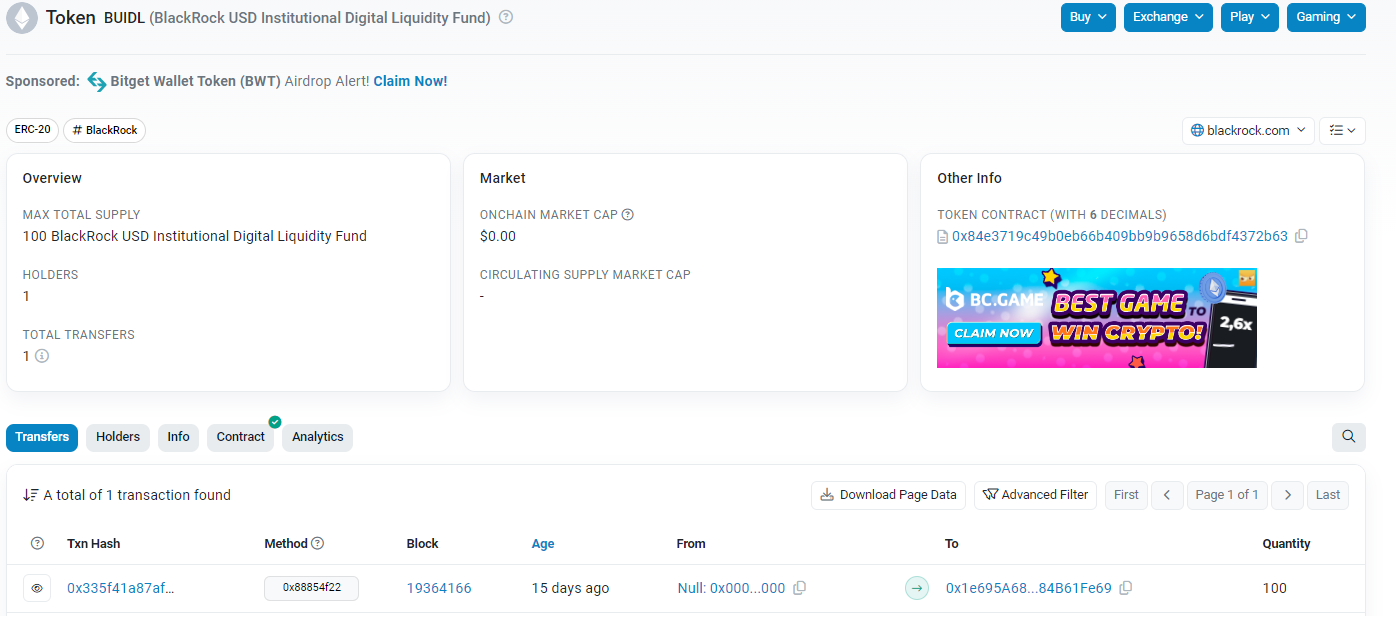
Task: Click the help icon next to token name
Action: (506, 17)
